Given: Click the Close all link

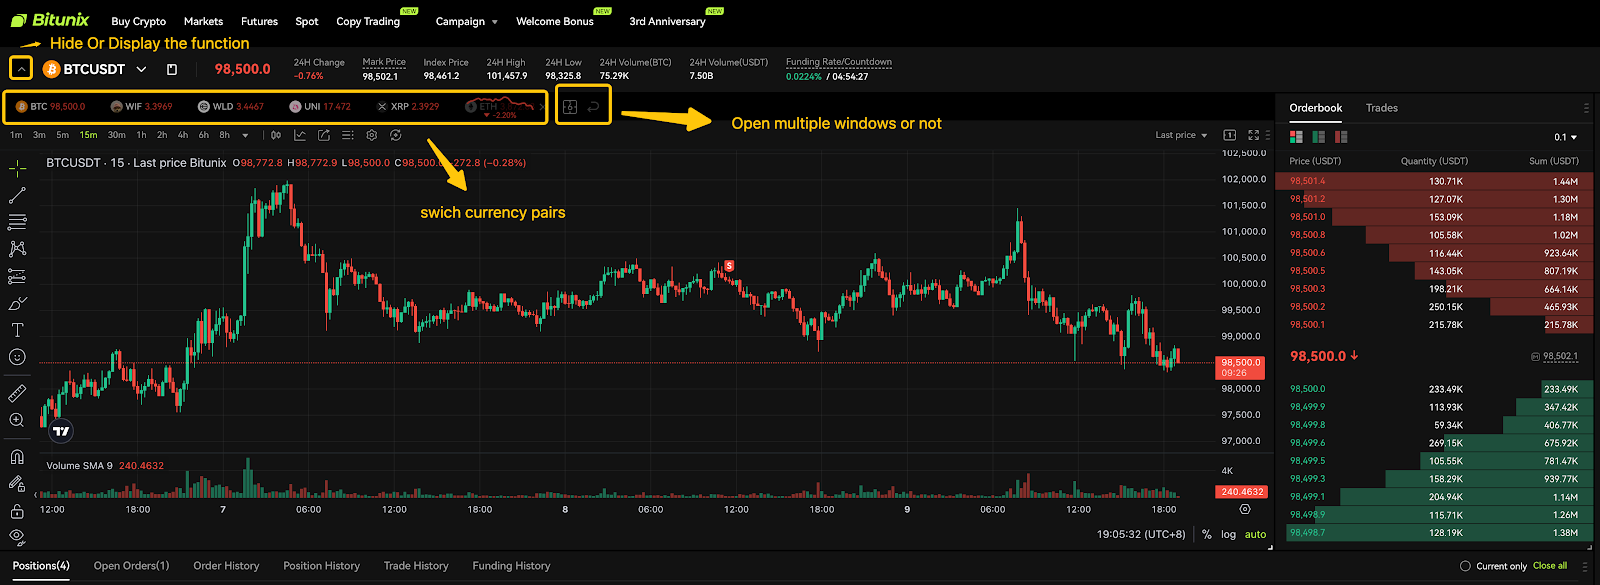Looking at the screenshot, I should [1550, 566].
